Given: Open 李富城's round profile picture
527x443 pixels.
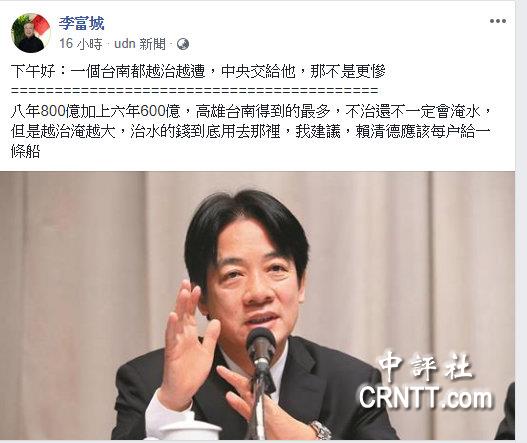Looking at the screenshot, I should point(31,33).
